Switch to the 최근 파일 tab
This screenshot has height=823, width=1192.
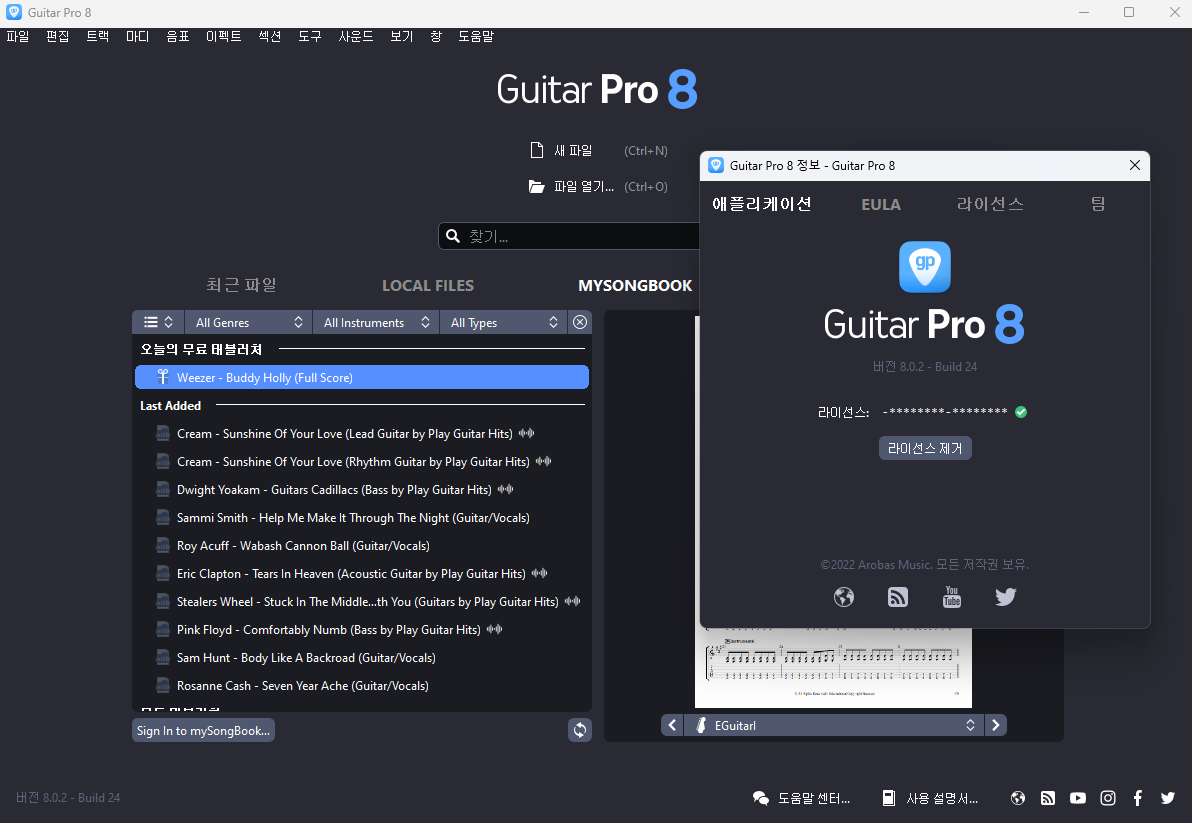click(241, 285)
